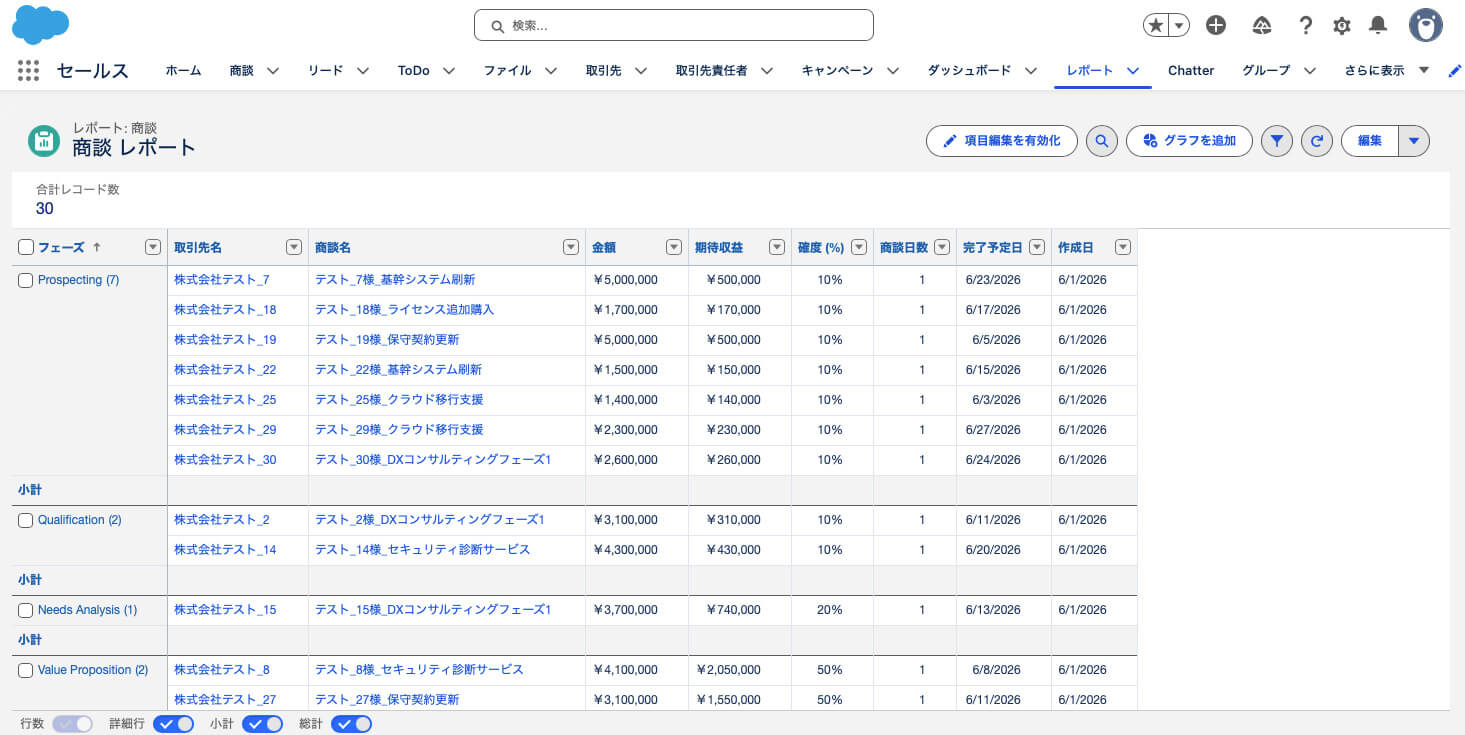1465x735 pixels.
Task: Open the App Launcher grid icon
Action: click(28, 70)
